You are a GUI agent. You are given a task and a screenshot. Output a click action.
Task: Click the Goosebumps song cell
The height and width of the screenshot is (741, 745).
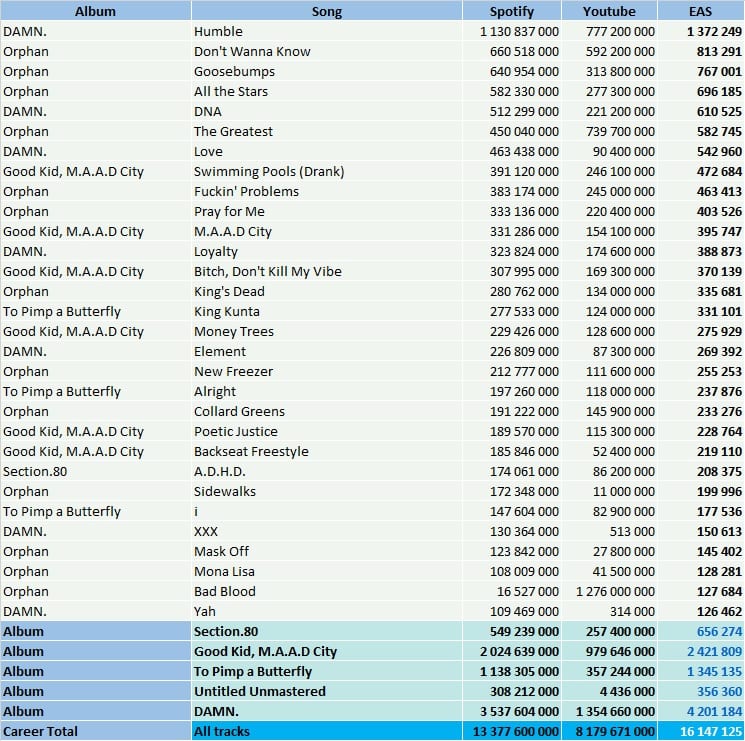[x=326, y=71]
